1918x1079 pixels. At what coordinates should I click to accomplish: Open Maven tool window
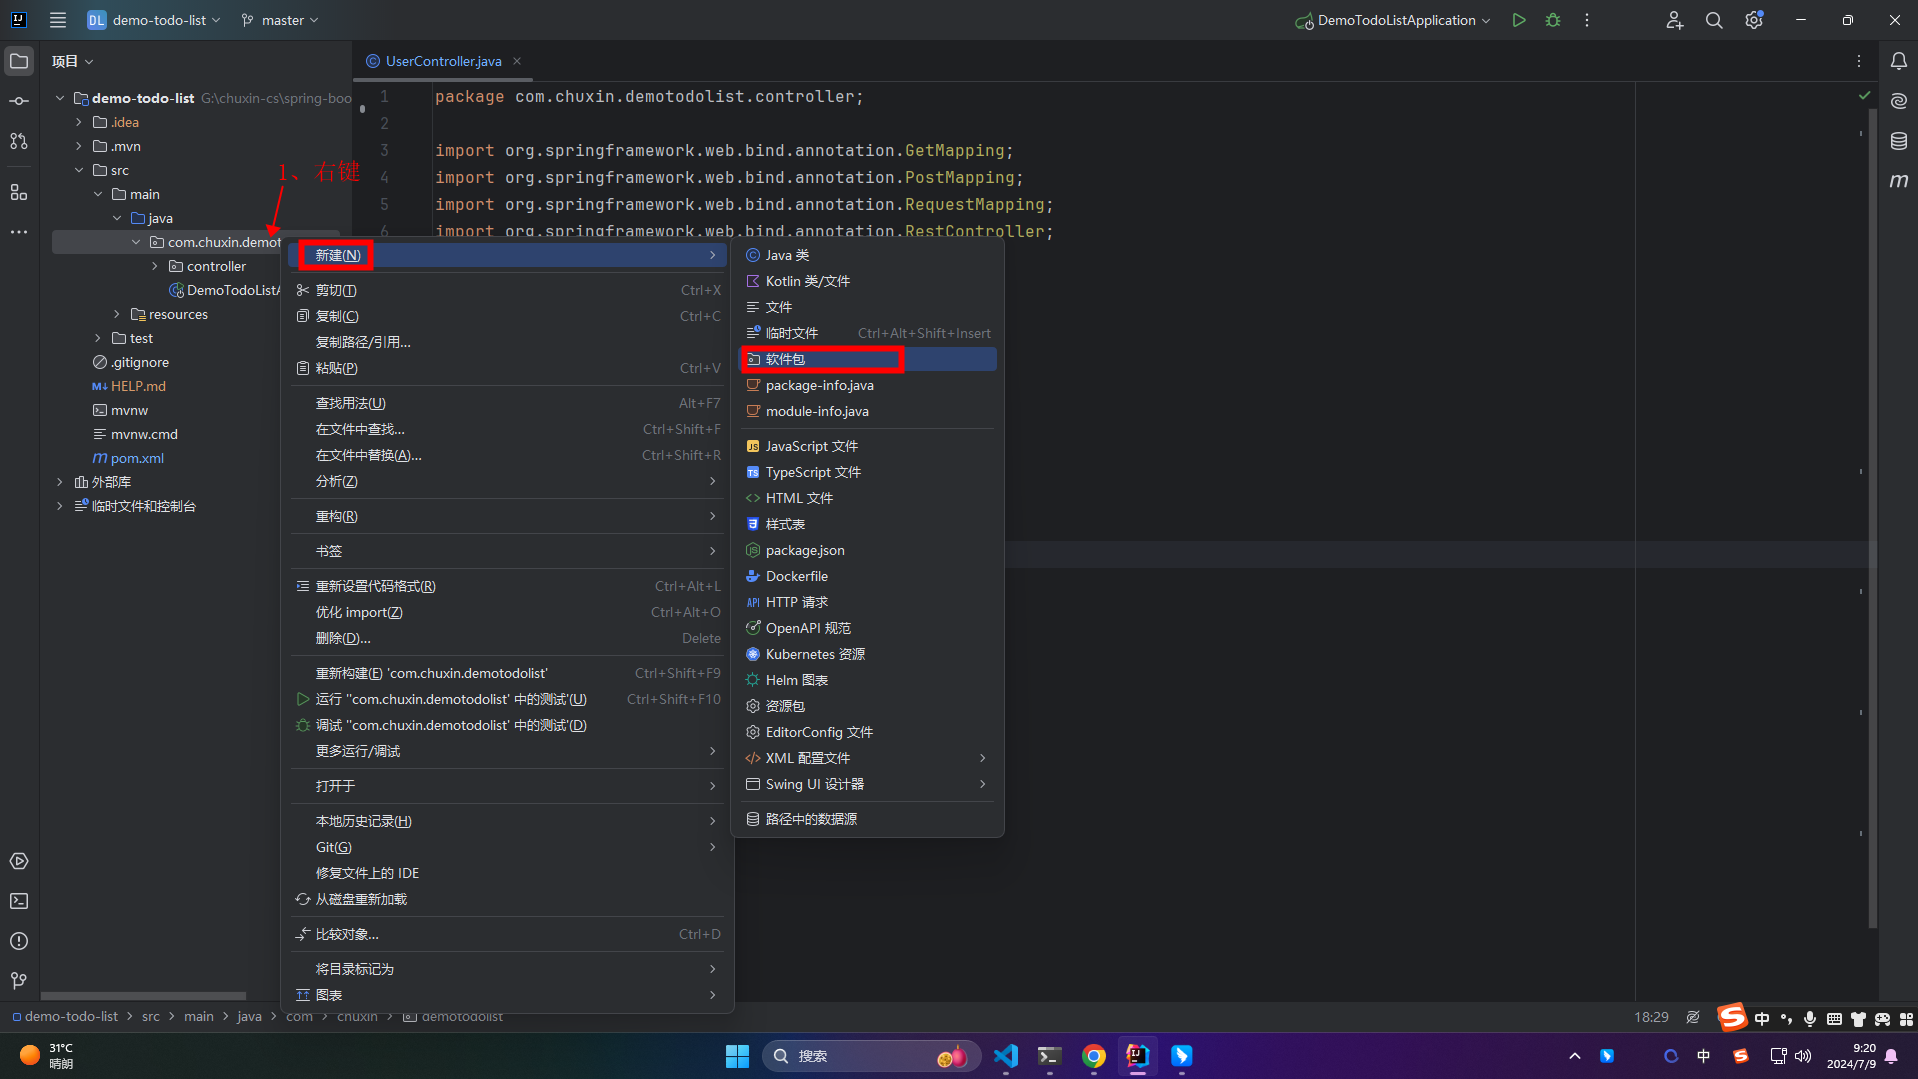point(1898,181)
